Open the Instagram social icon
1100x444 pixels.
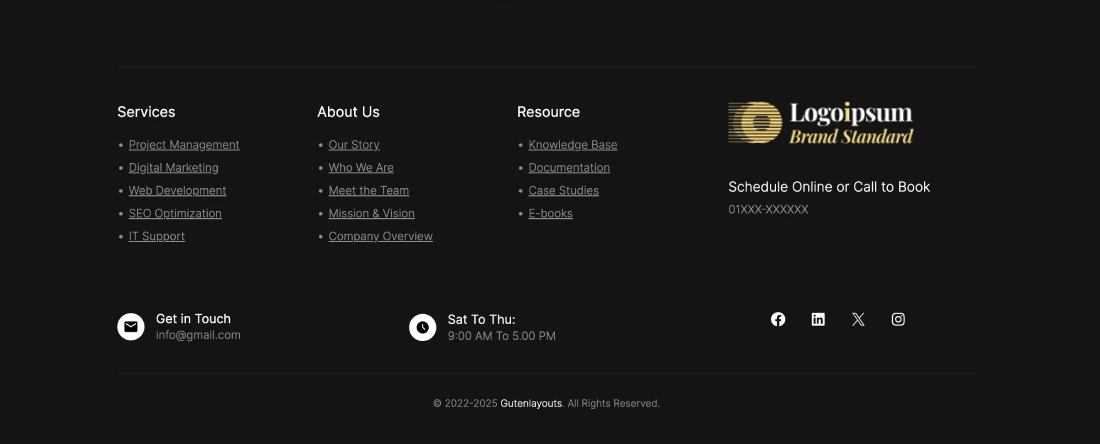pyautogui.click(x=898, y=319)
